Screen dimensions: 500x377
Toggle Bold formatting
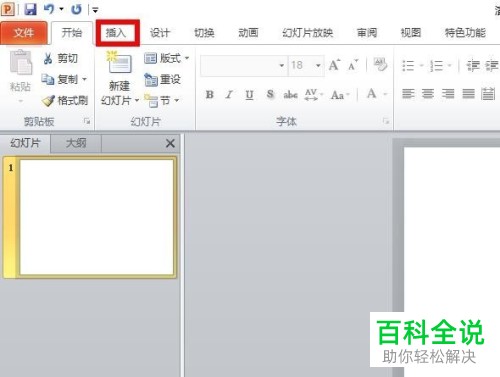[209, 95]
